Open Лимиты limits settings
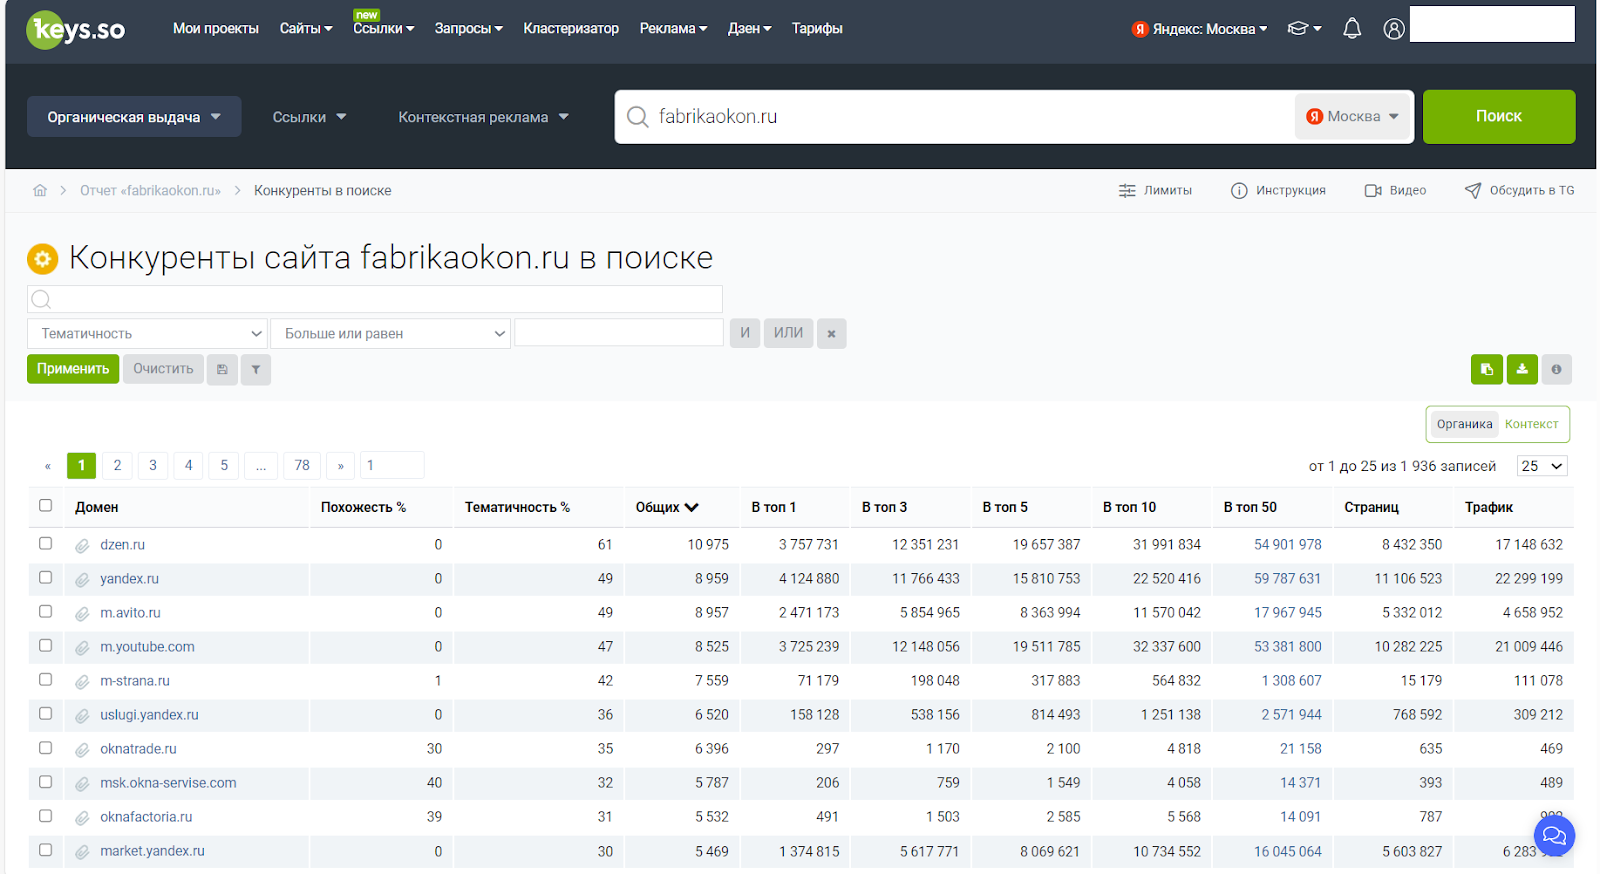The height and width of the screenshot is (874, 1600). point(1155,190)
